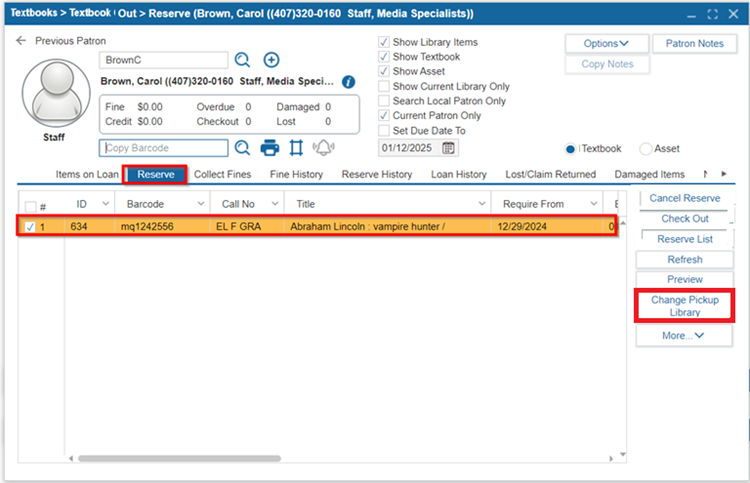Select the Asset radio button

(x=646, y=149)
